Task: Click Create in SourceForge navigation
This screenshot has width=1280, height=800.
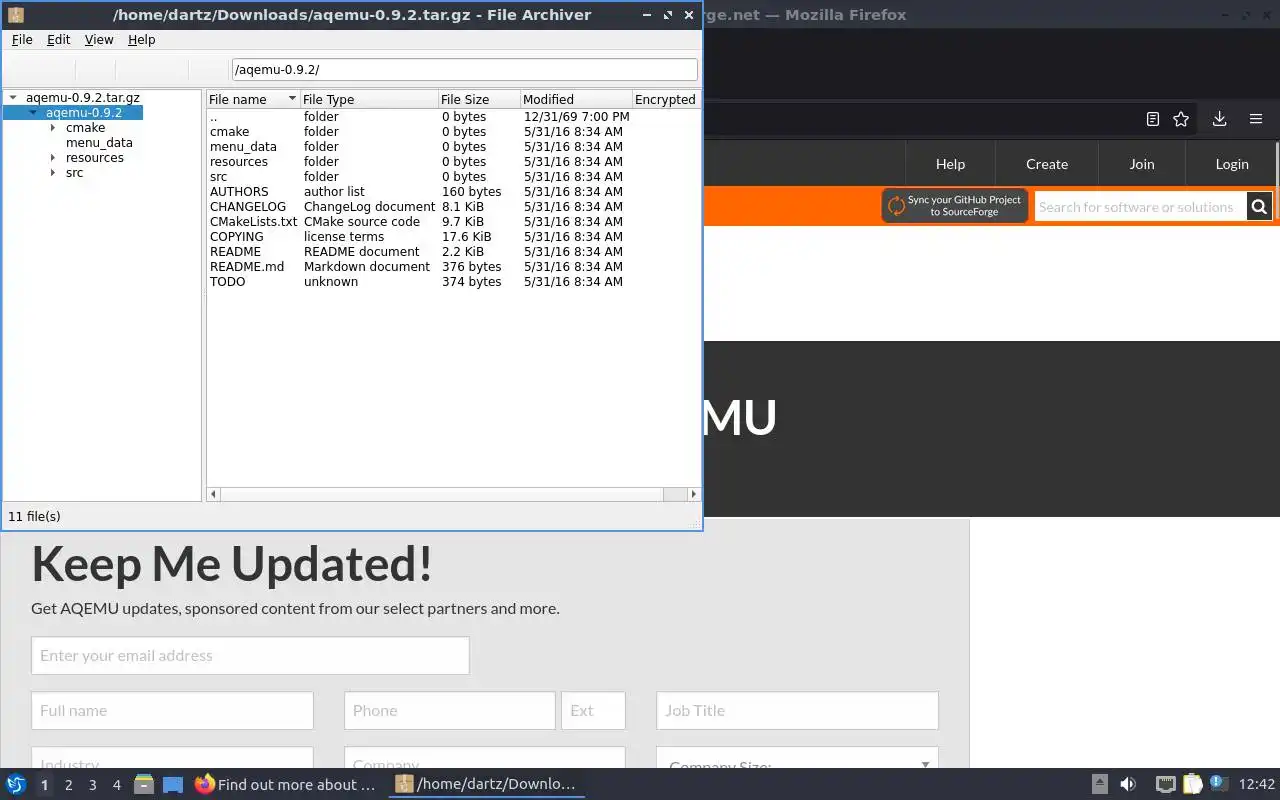Action: (1047, 164)
